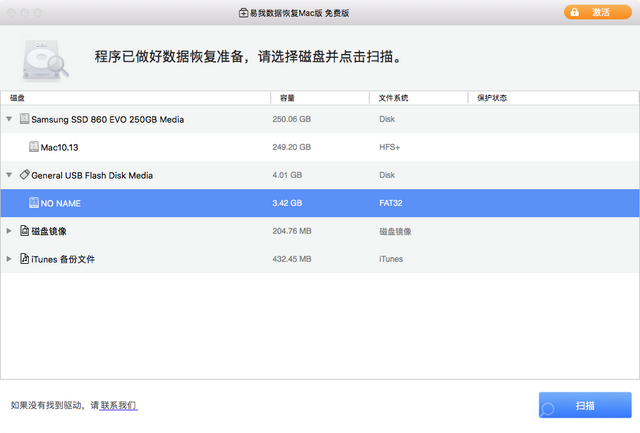This screenshot has height=433, width=640.
Task: Click the lock icon on the 激活 button
Action: (574, 12)
